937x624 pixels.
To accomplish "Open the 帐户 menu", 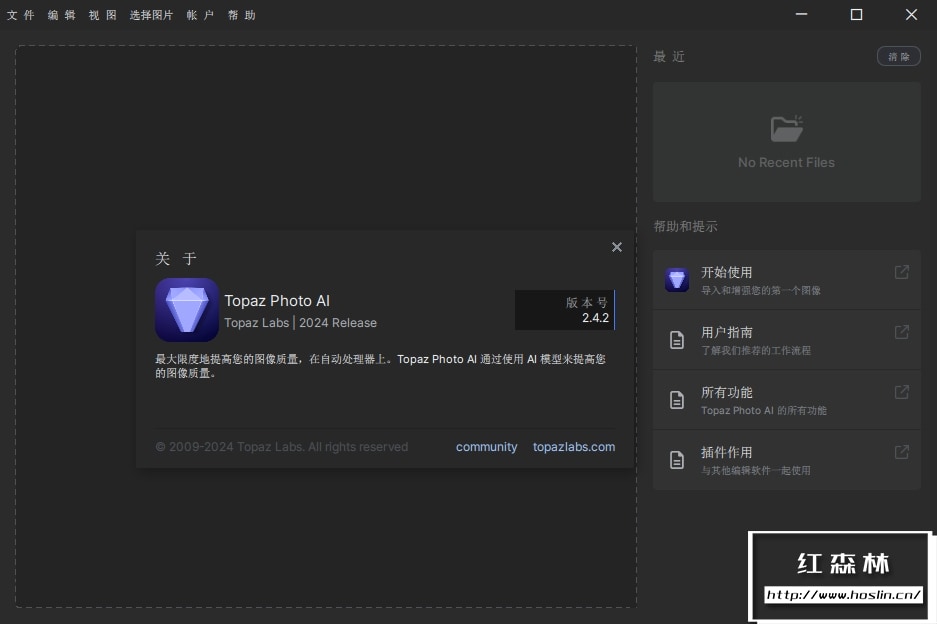I will click(200, 15).
